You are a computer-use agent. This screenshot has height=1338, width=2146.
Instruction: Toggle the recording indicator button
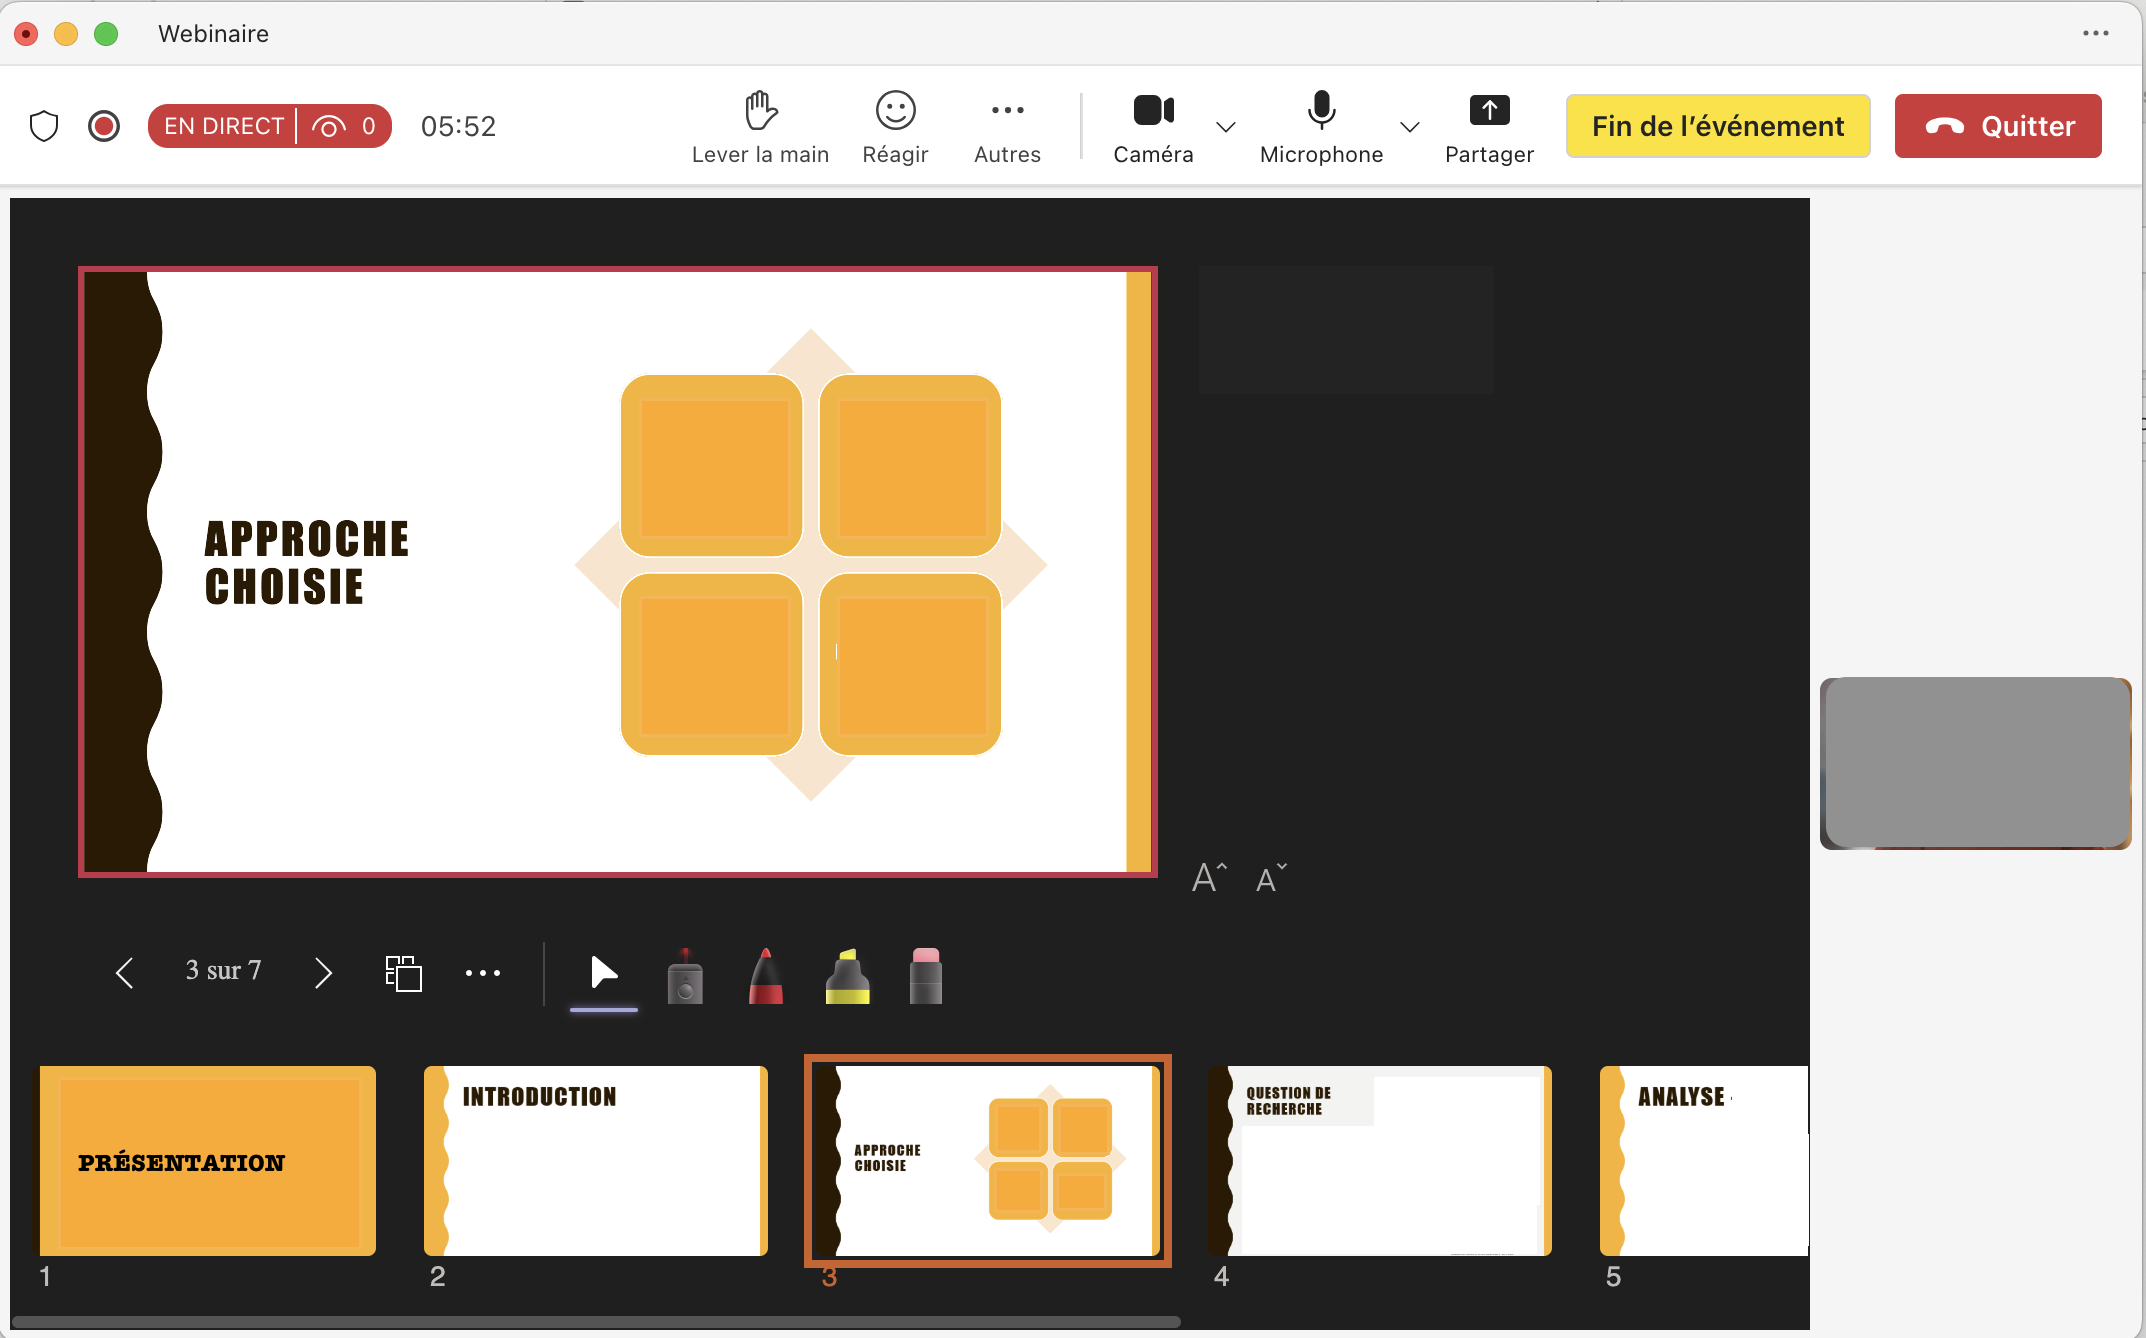tap(104, 126)
